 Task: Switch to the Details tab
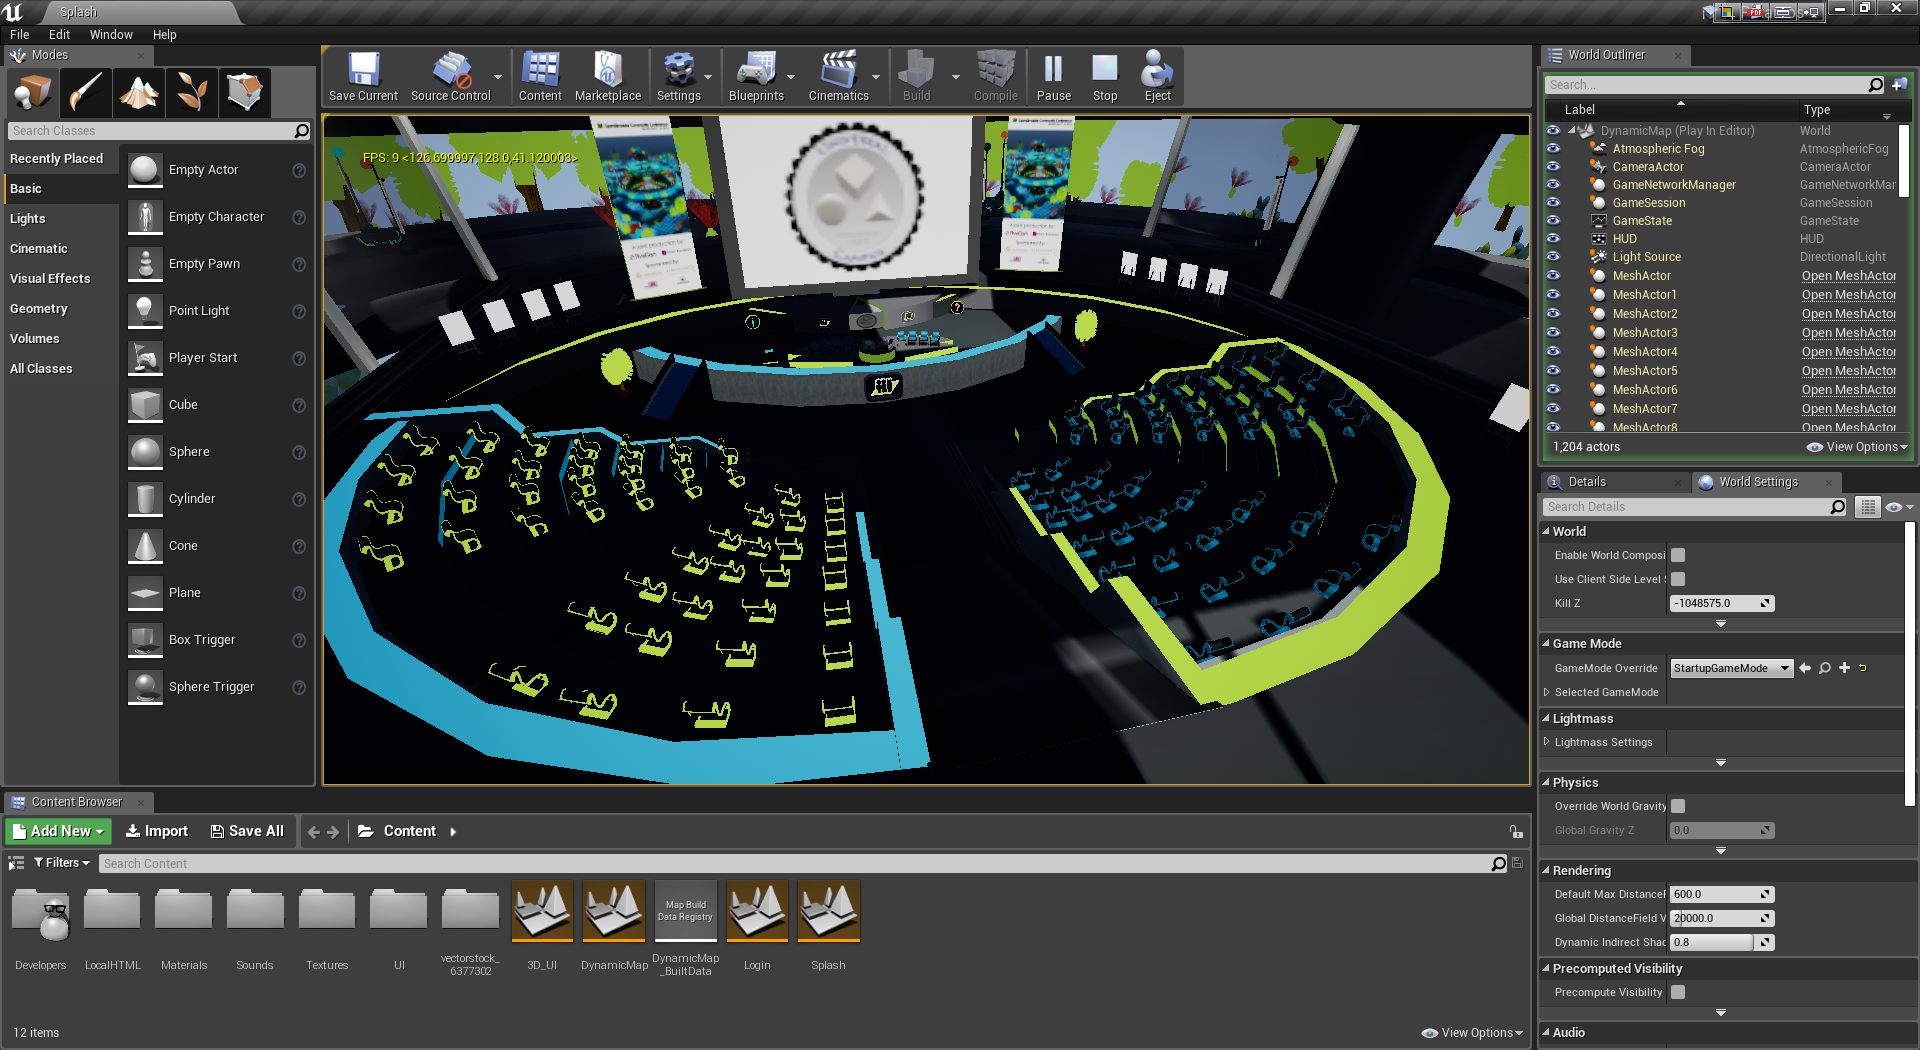pos(1586,482)
